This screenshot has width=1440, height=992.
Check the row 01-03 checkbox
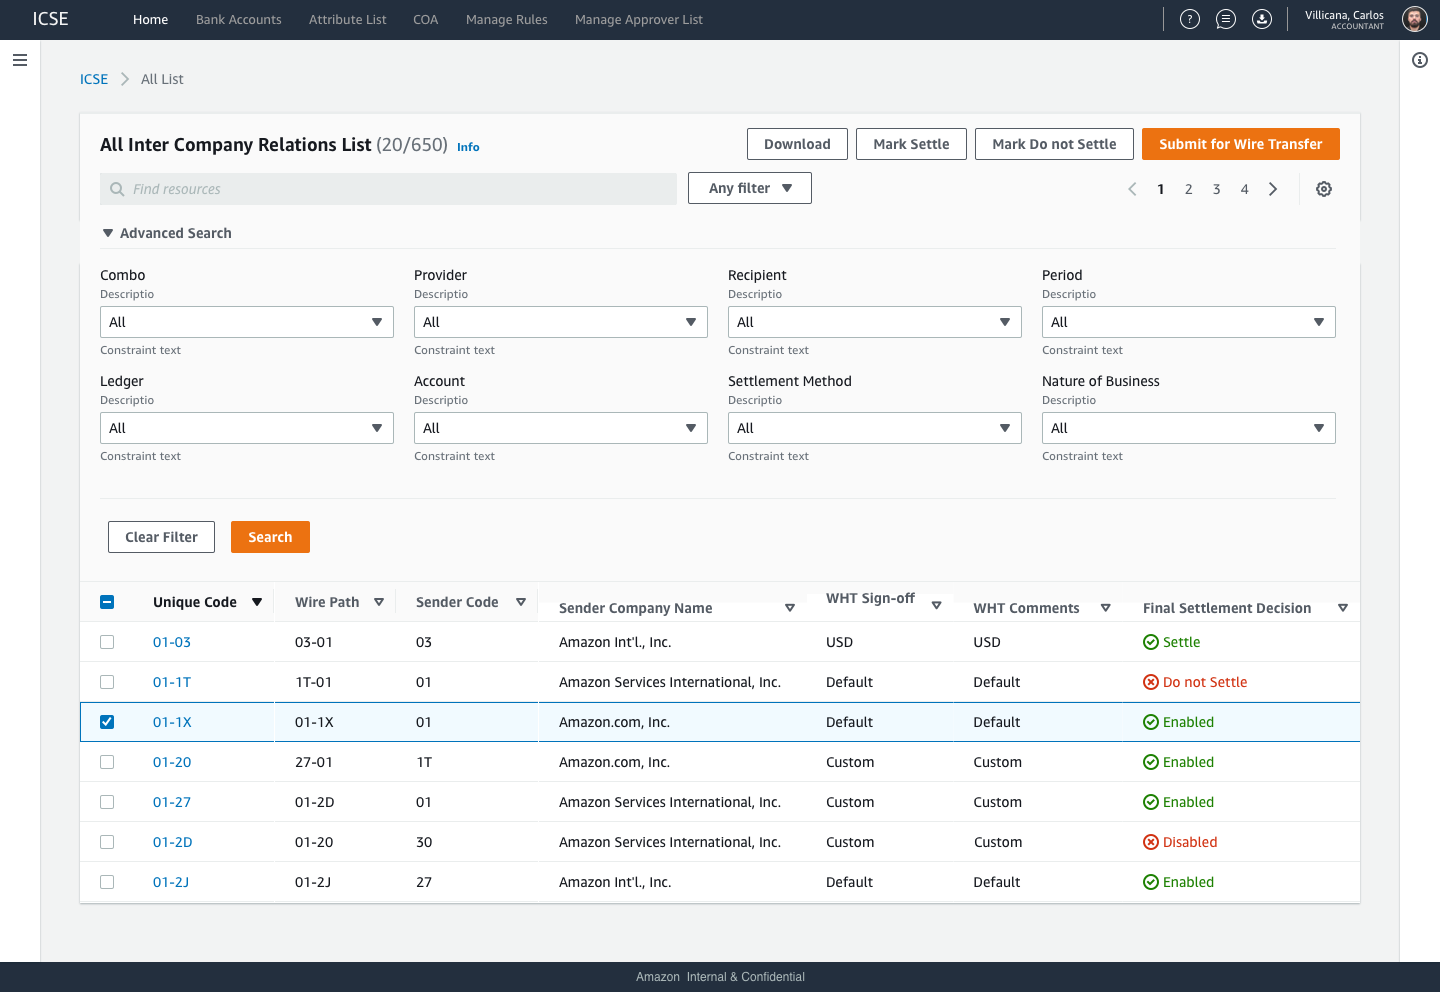(107, 642)
